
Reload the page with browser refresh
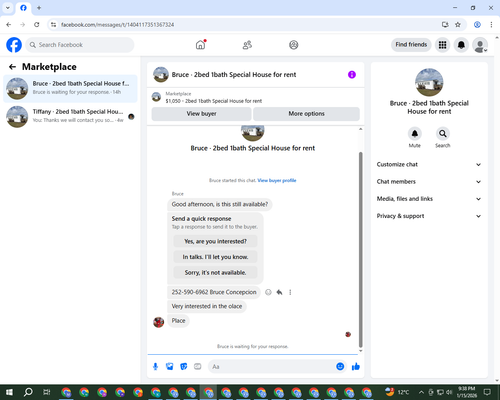(x=37, y=25)
